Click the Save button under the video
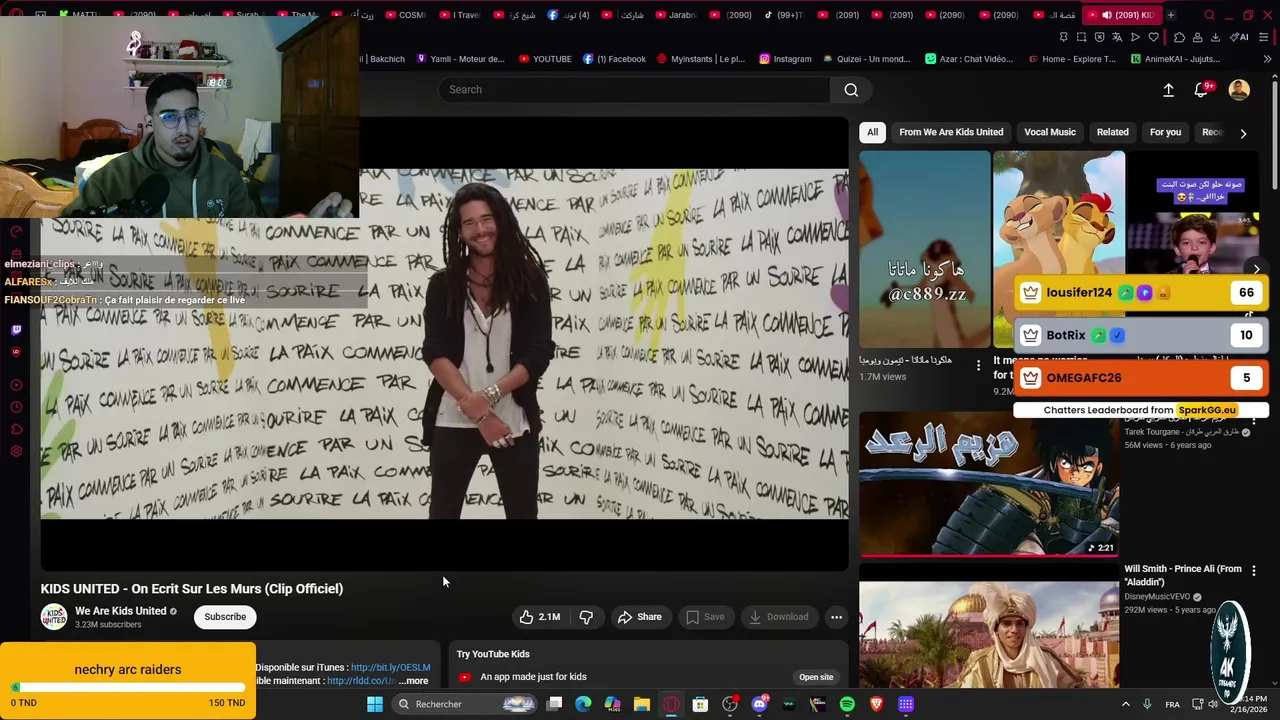 coord(705,617)
